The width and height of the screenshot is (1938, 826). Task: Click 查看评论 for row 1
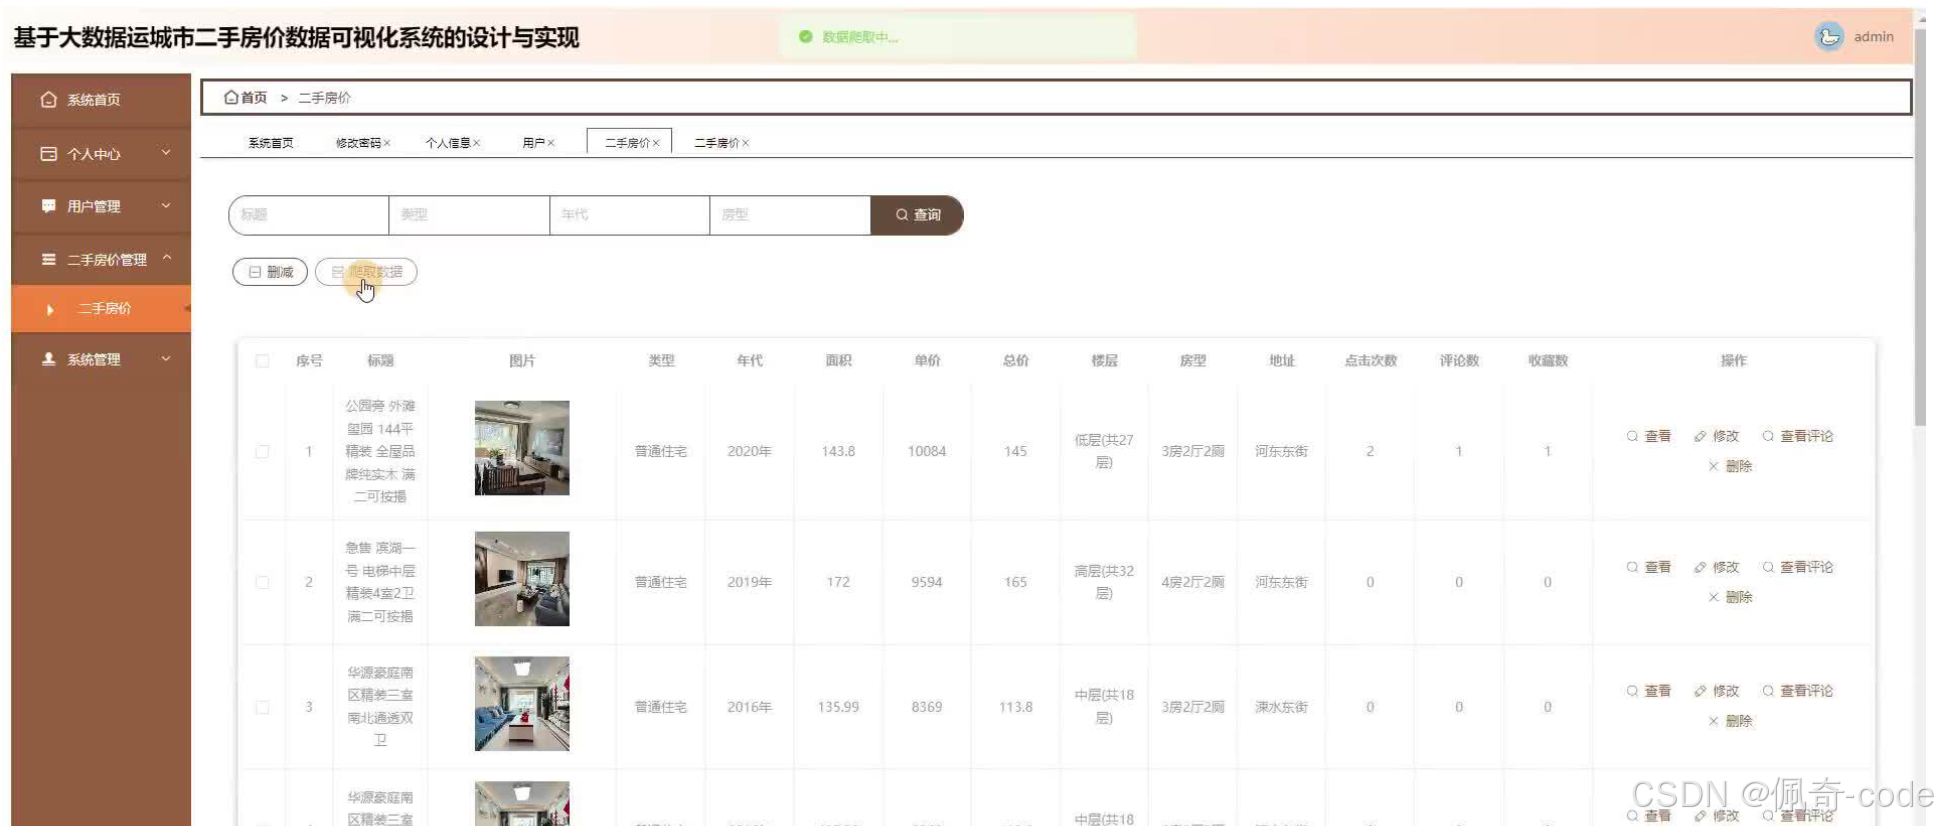(x=1798, y=436)
